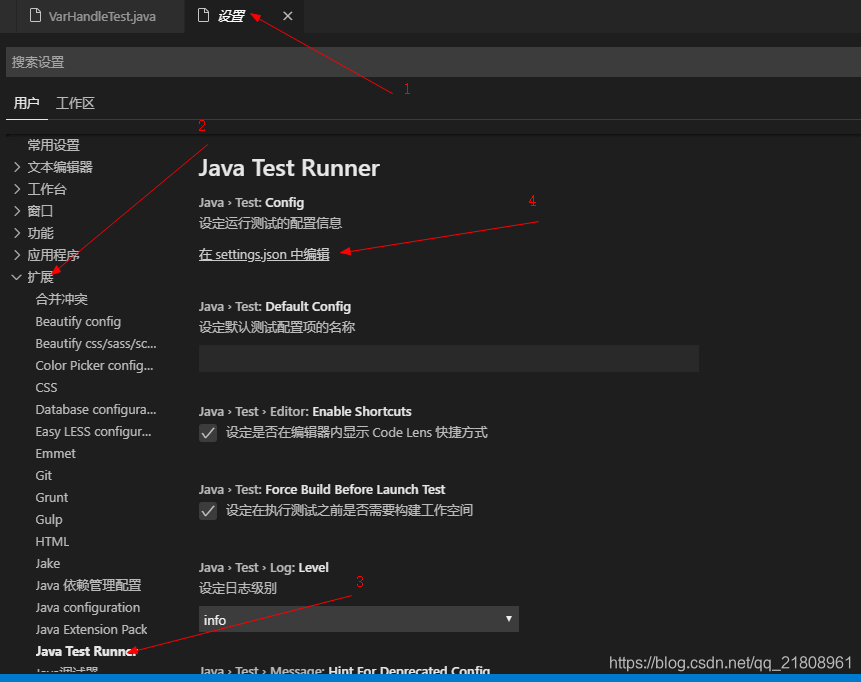Open the Log Level info dropdown
The height and width of the screenshot is (682, 861).
tap(359, 619)
